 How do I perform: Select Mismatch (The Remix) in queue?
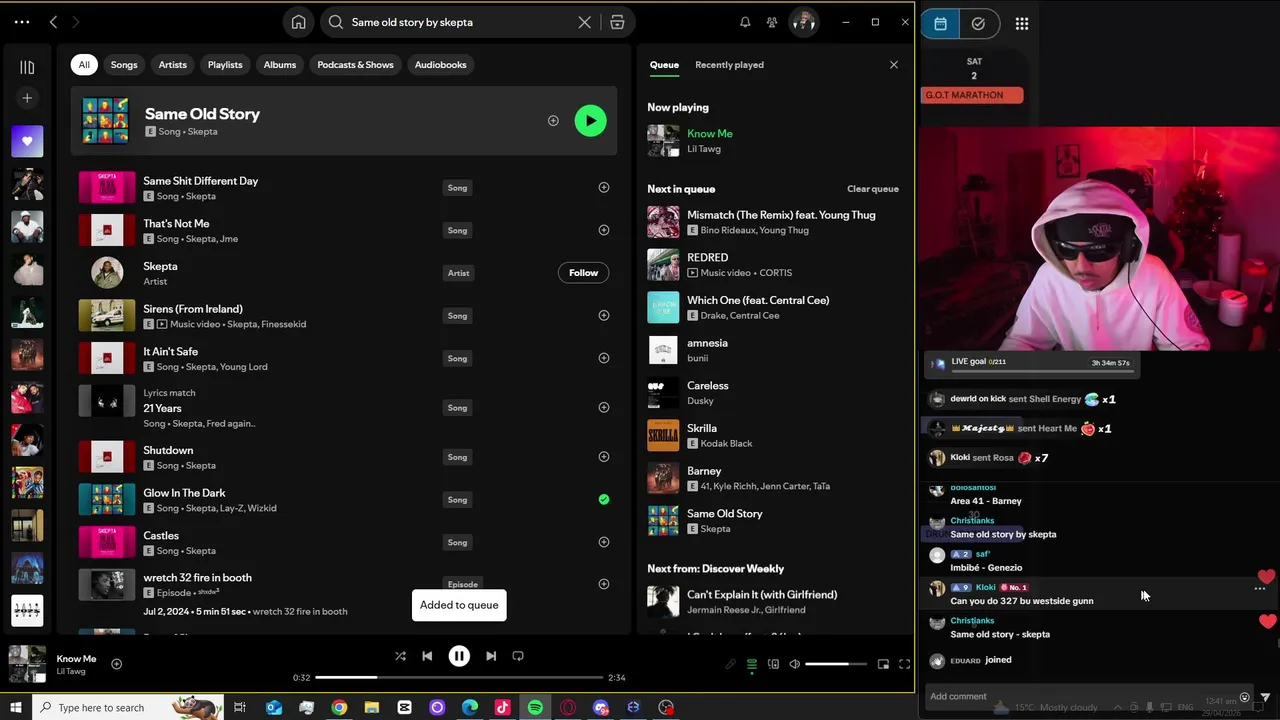coord(773,222)
